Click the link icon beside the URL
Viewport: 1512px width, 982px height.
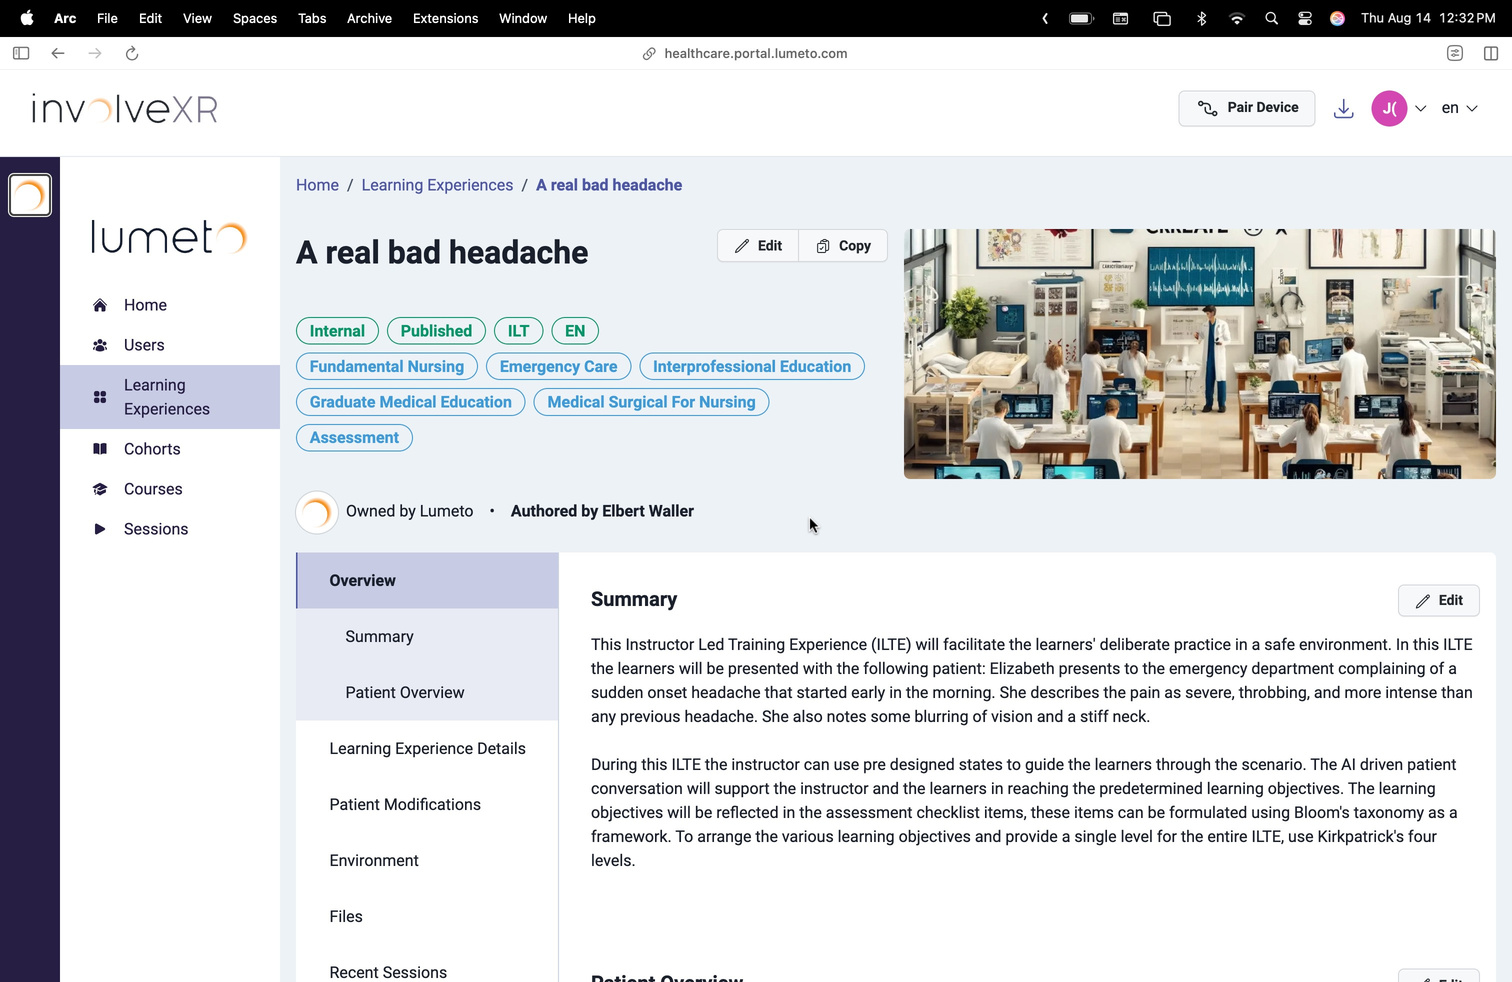pyautogui.click(x=649, y=54)
